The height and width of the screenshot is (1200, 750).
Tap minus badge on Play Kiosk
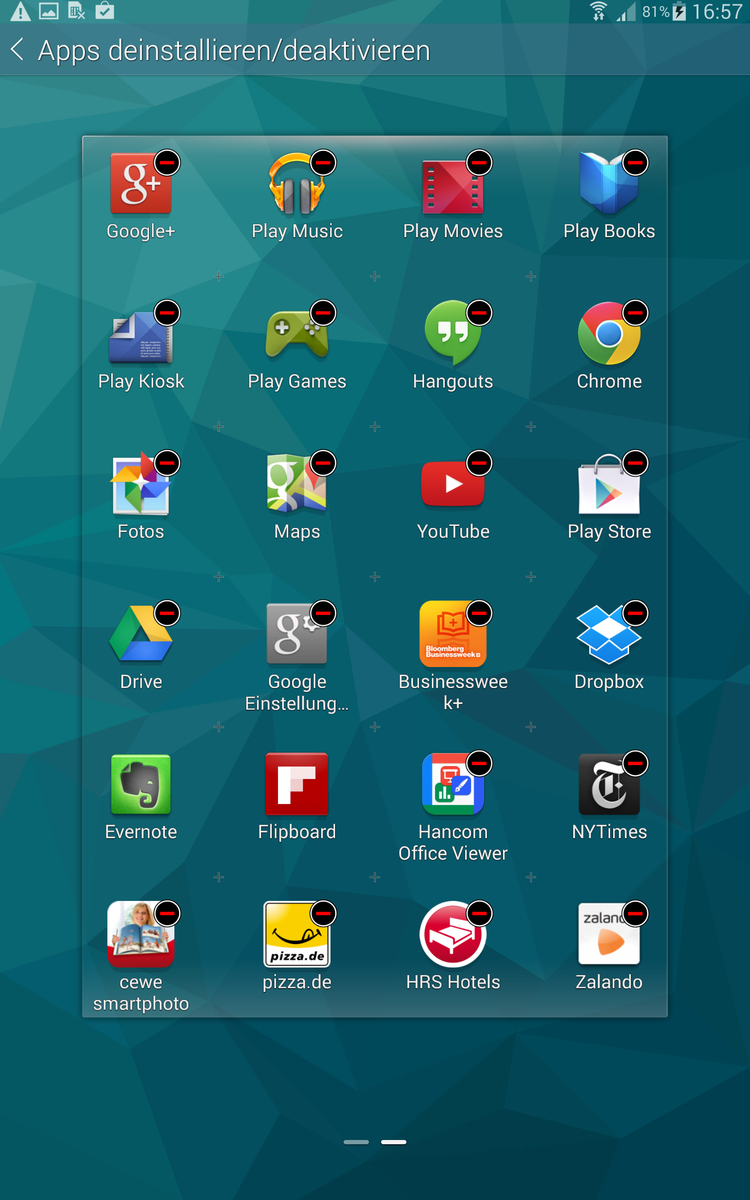tap(167, 312)
